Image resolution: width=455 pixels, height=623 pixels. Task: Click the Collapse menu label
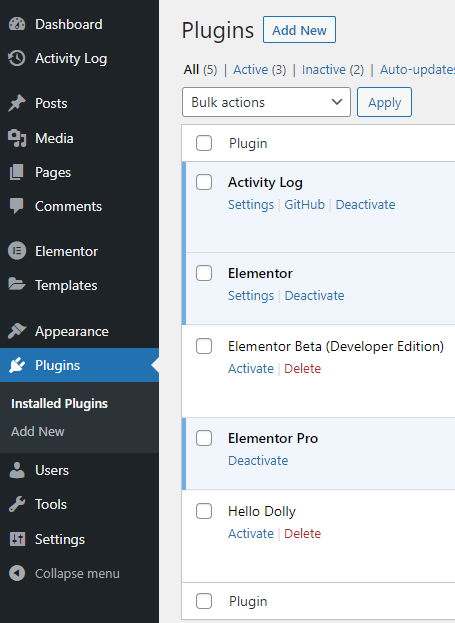[x=77, y=574]
